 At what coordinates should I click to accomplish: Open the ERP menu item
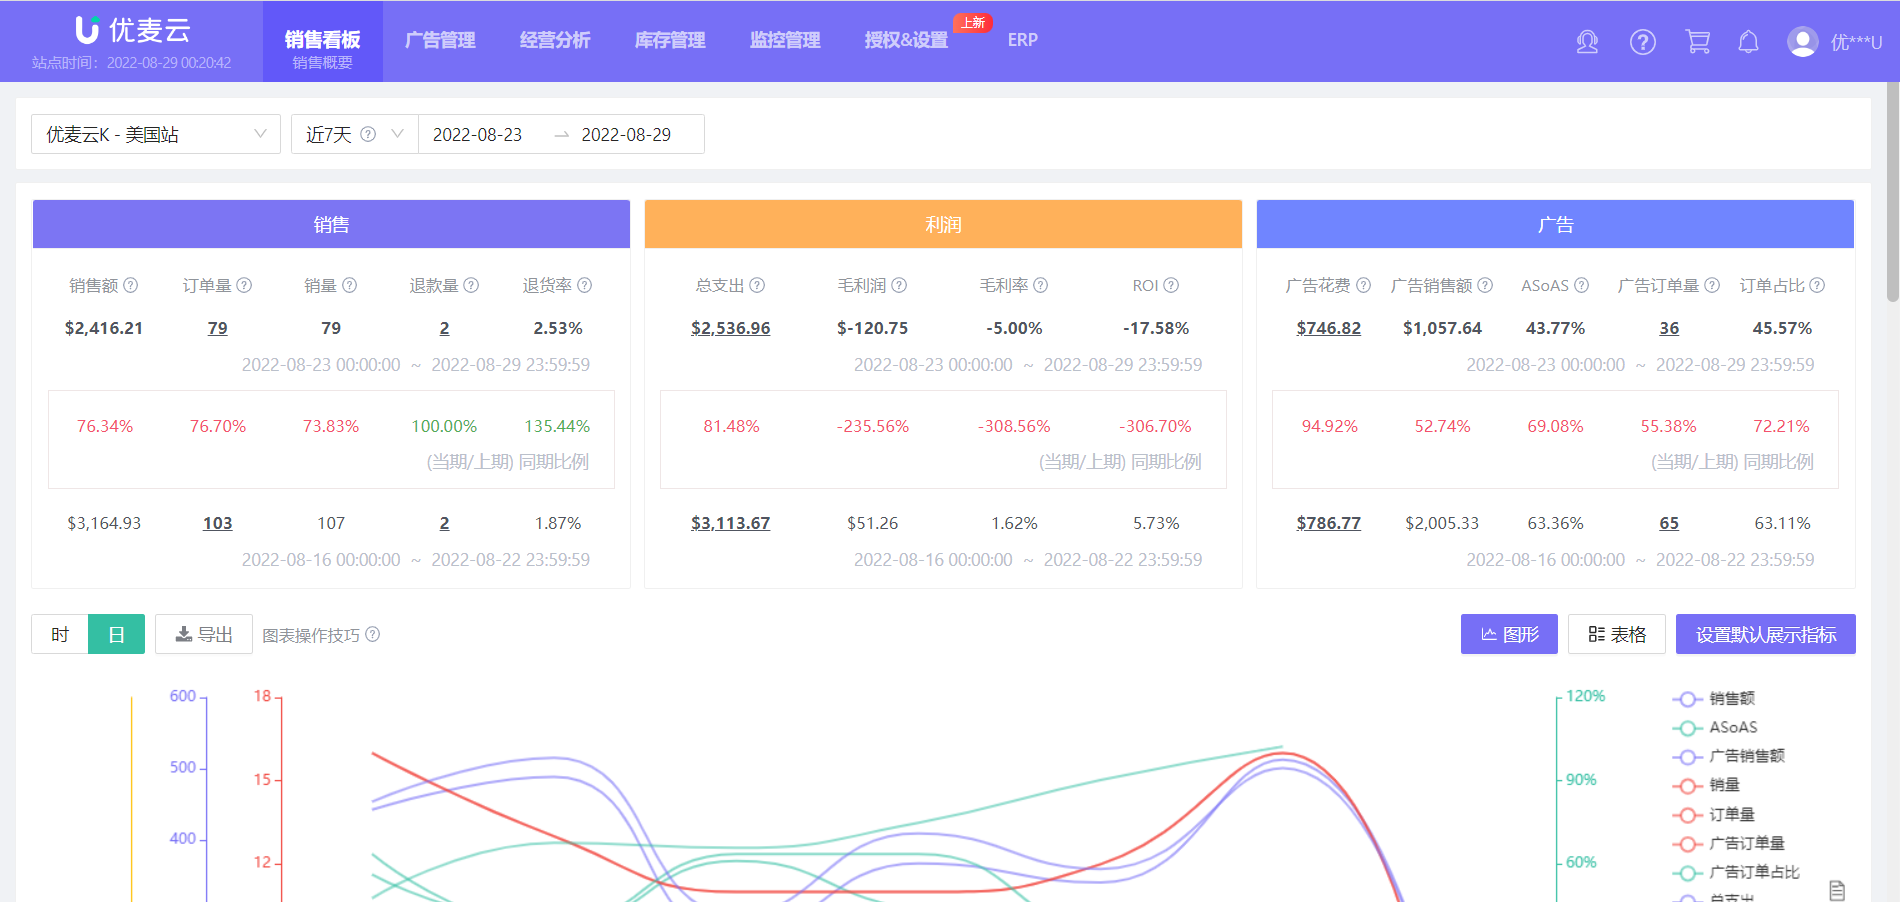pos(1022,40)
